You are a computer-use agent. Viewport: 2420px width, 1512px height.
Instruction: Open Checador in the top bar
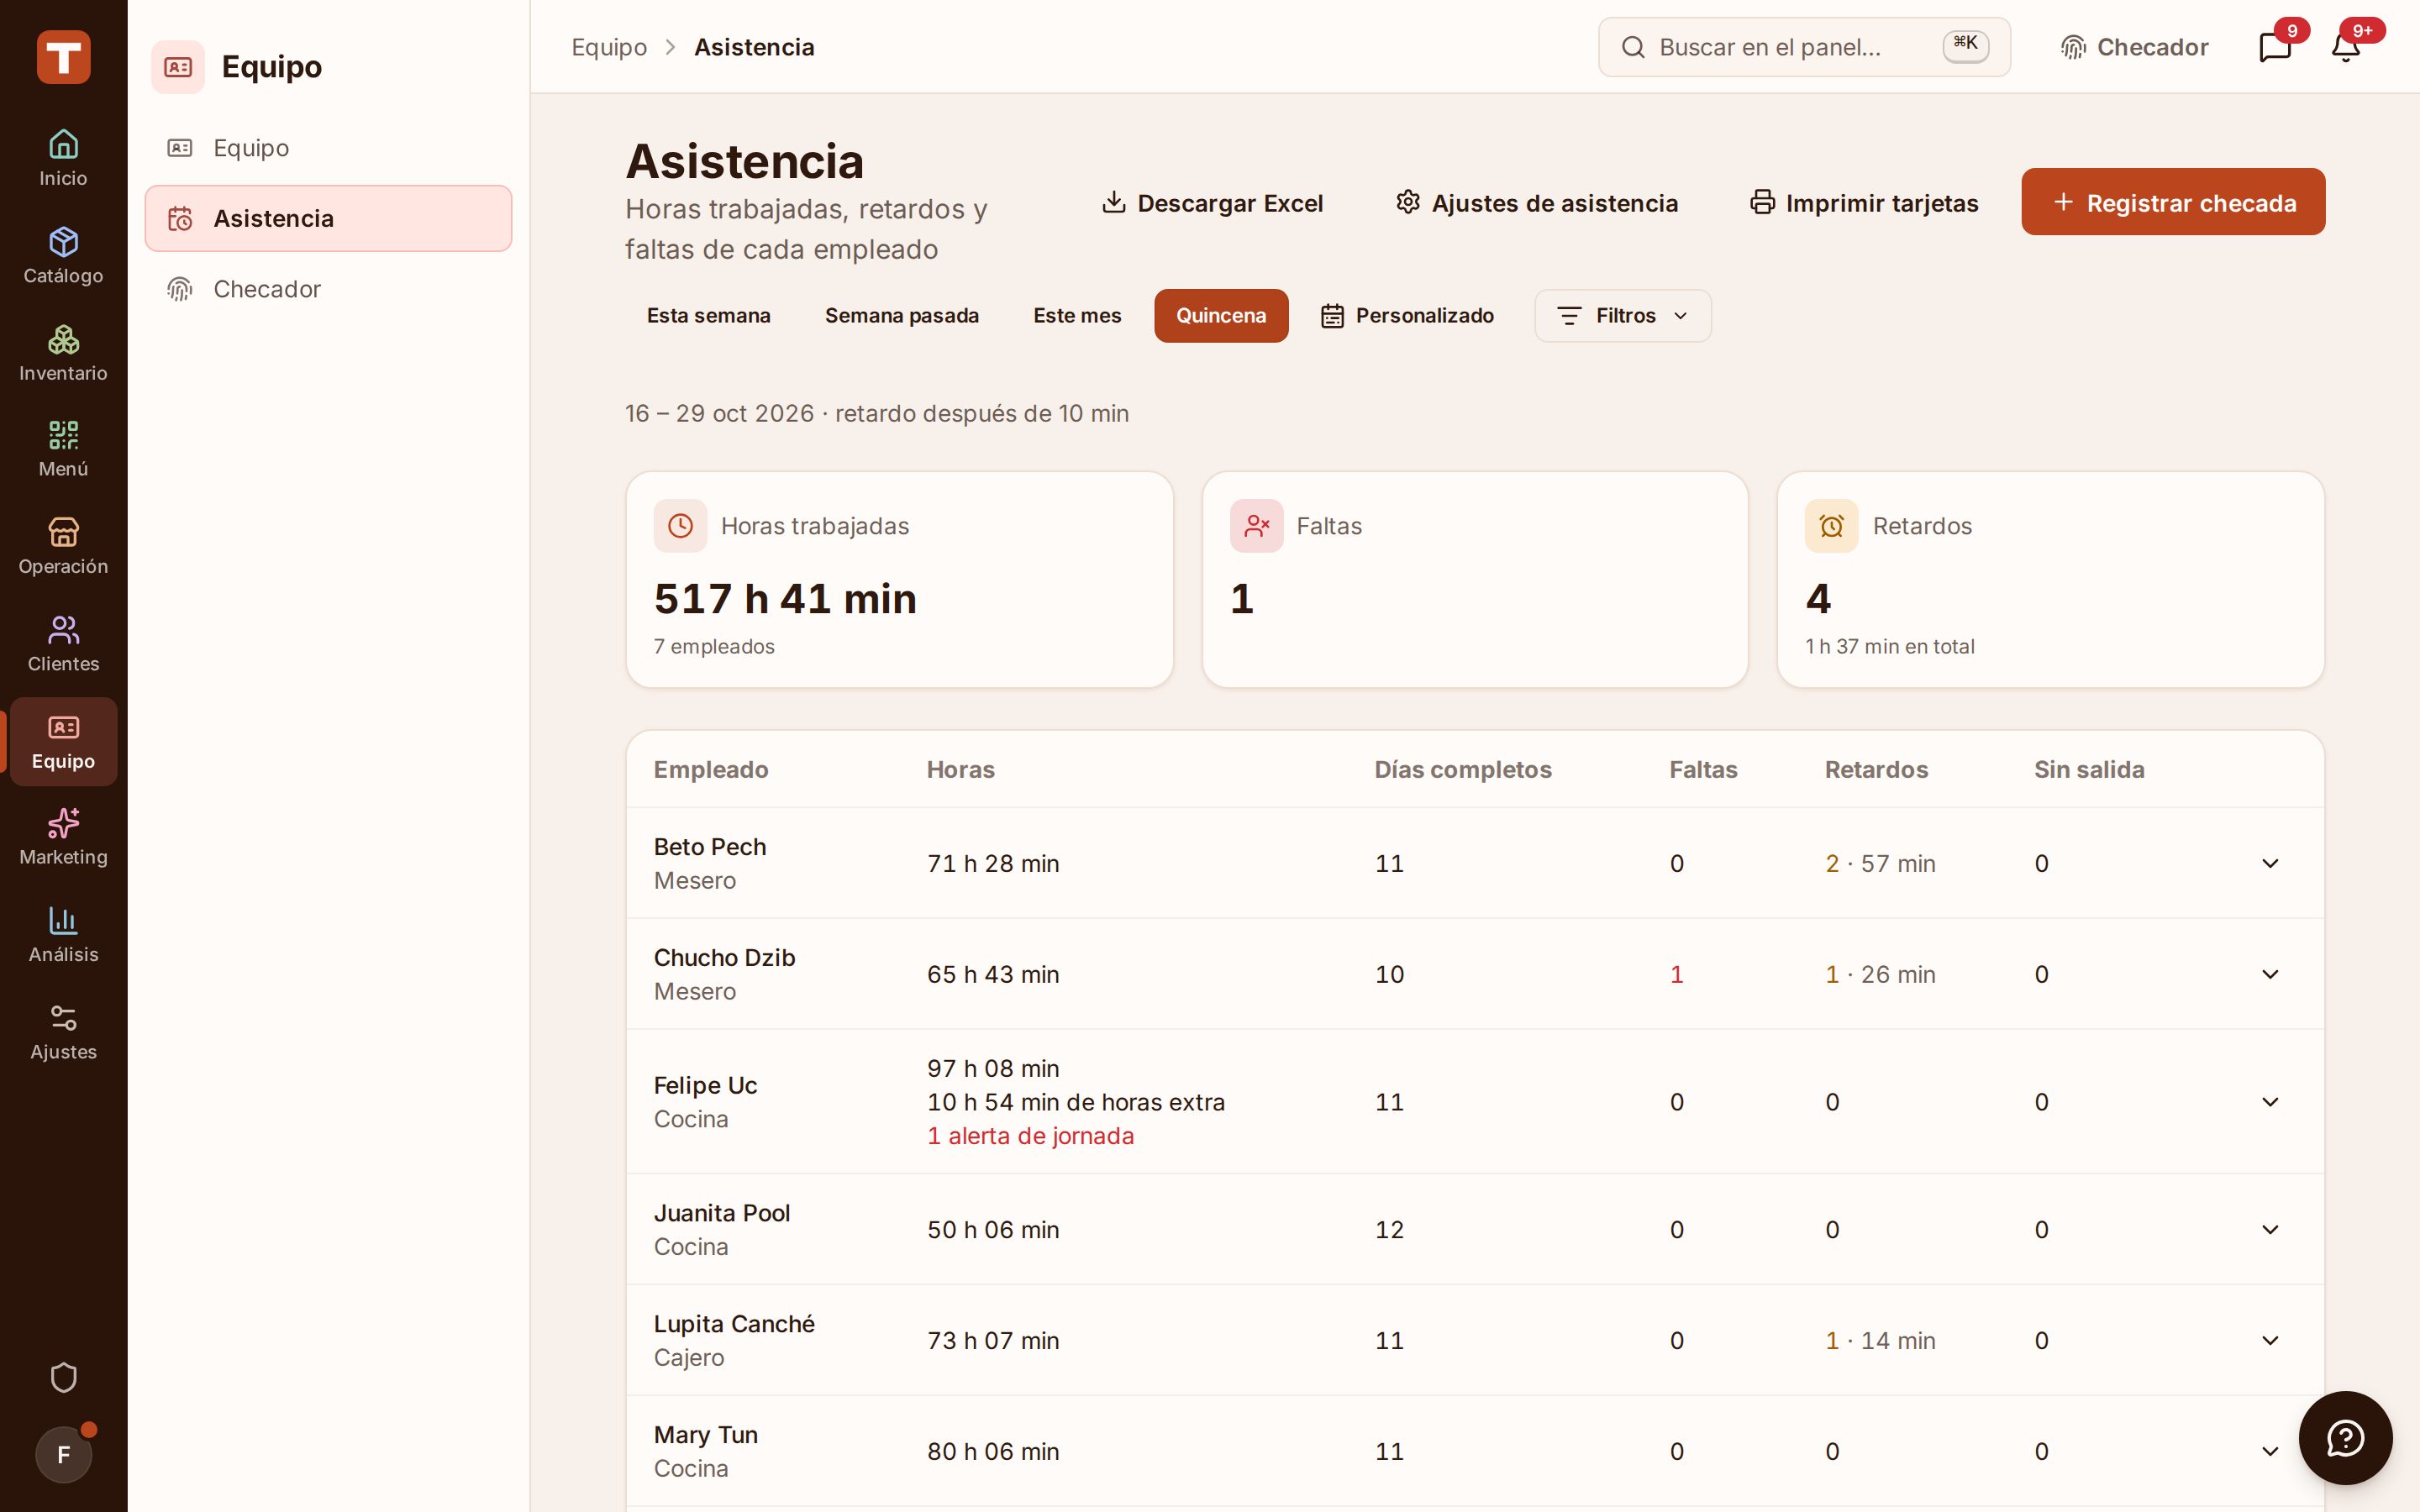(2134, 47)
